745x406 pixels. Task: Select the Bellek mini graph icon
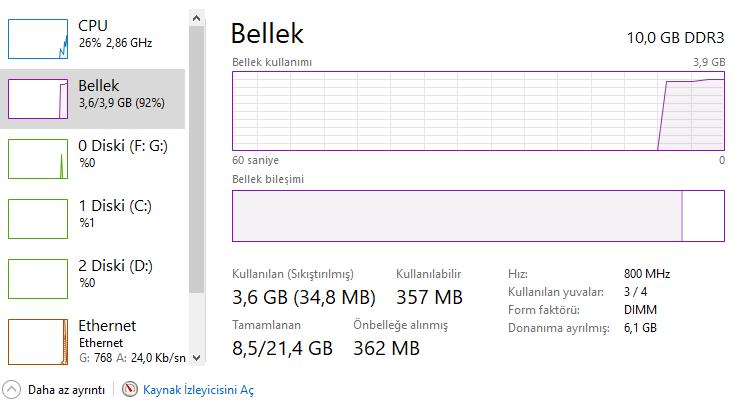38,98
